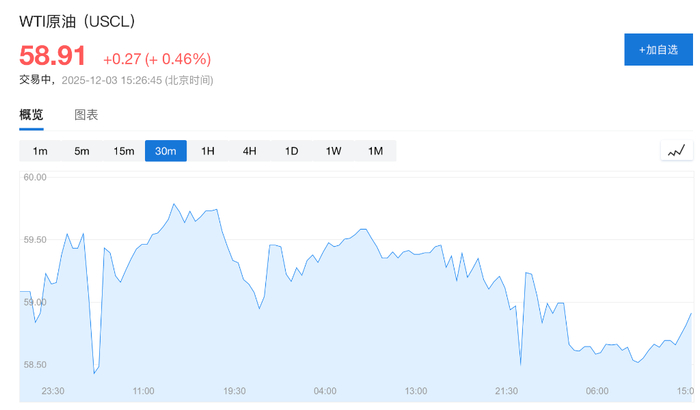This screenshot has width=700, height=410.
Task: Select the 5m interval
Action: tap(82, 151)
